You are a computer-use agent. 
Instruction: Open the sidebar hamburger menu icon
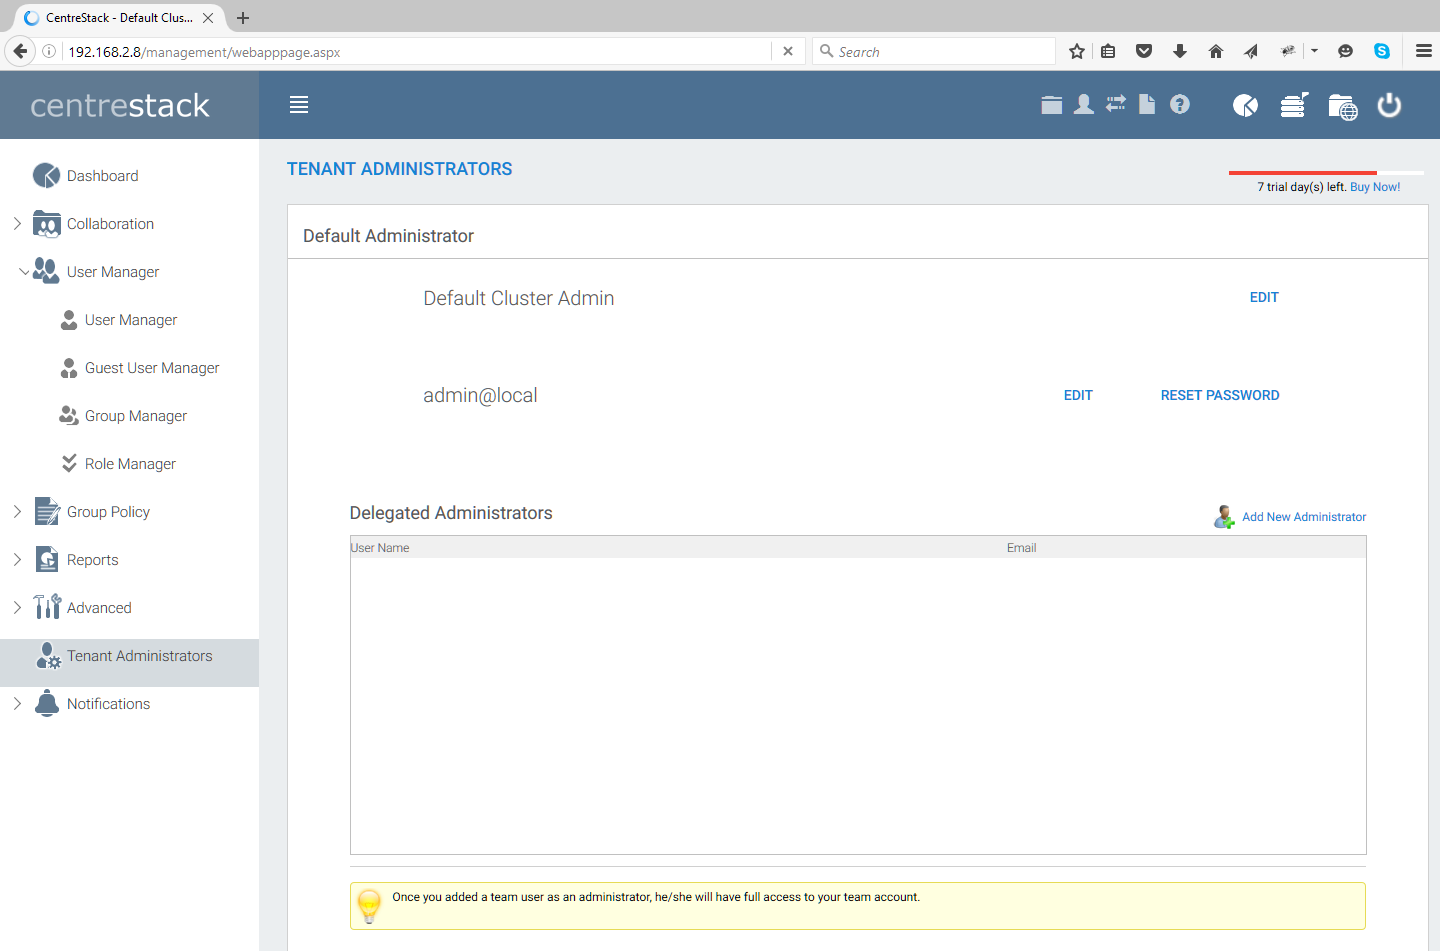[298, 103]
